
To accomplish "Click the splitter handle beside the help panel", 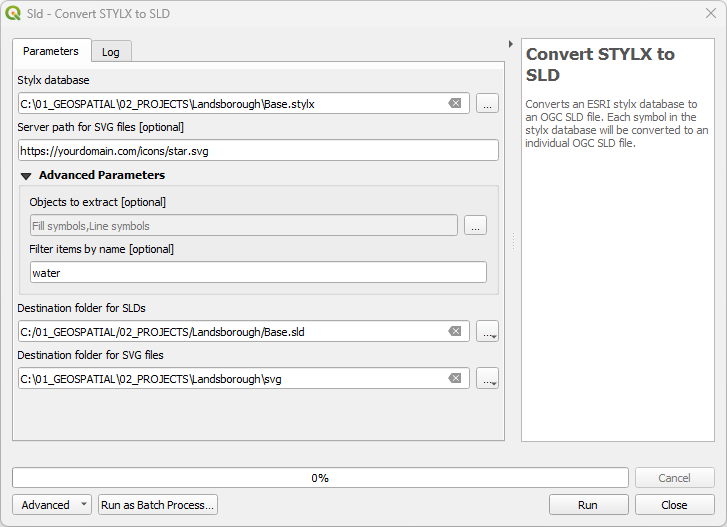I will (x=513, y=241).
